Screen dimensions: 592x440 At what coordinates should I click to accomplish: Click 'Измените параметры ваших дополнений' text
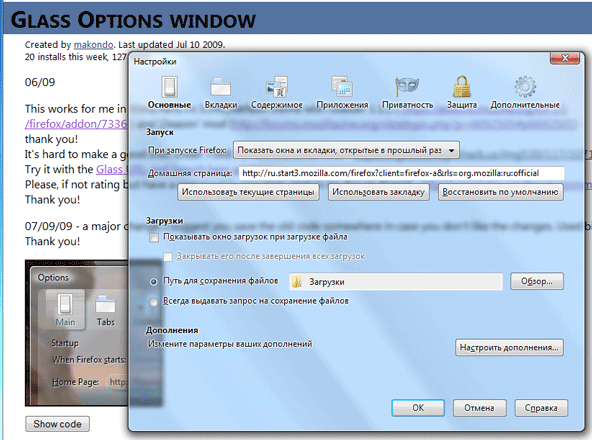point(230,344)
